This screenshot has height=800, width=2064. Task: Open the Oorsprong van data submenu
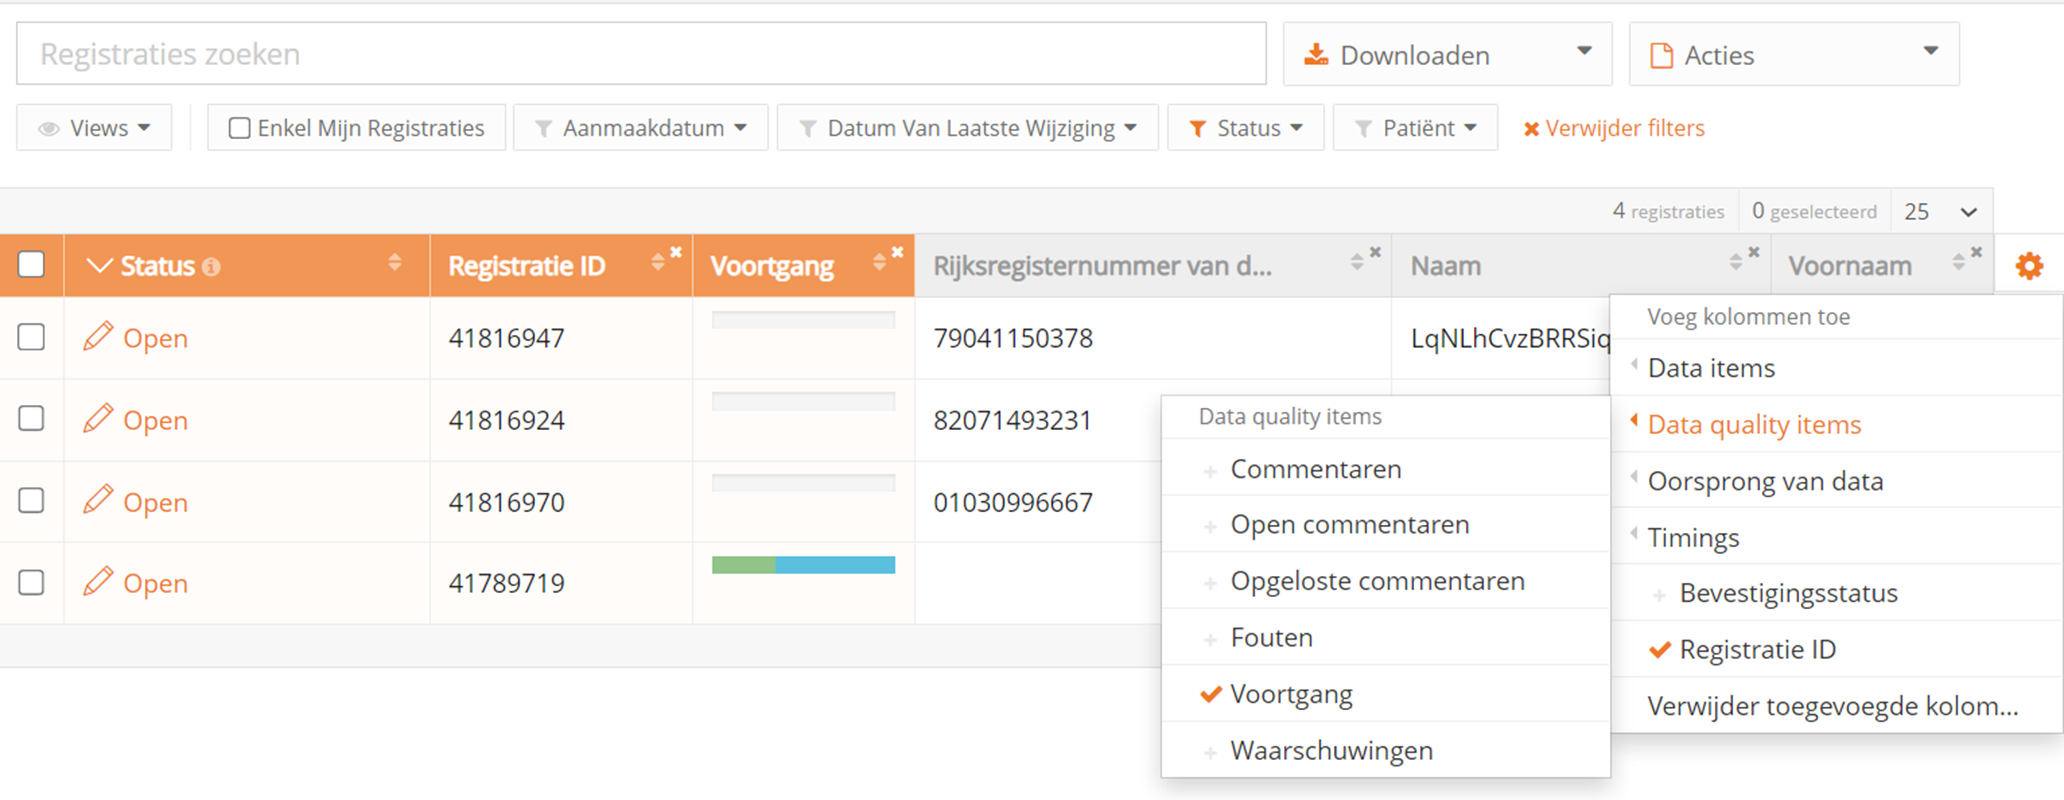[x=1765, y=481]
